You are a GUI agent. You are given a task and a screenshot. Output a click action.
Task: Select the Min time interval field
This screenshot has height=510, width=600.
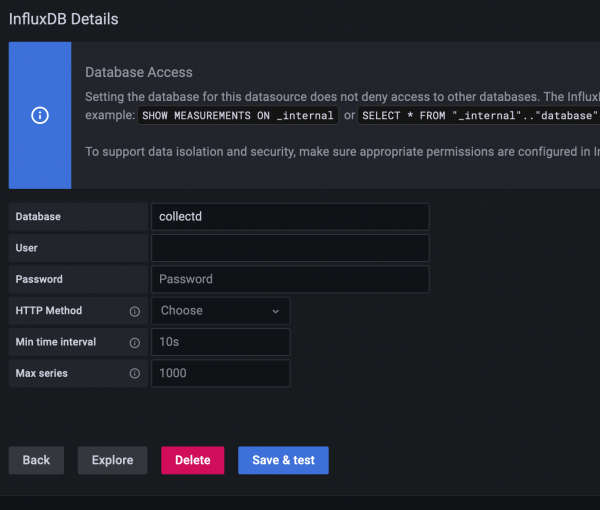click(x=220, y=342)
